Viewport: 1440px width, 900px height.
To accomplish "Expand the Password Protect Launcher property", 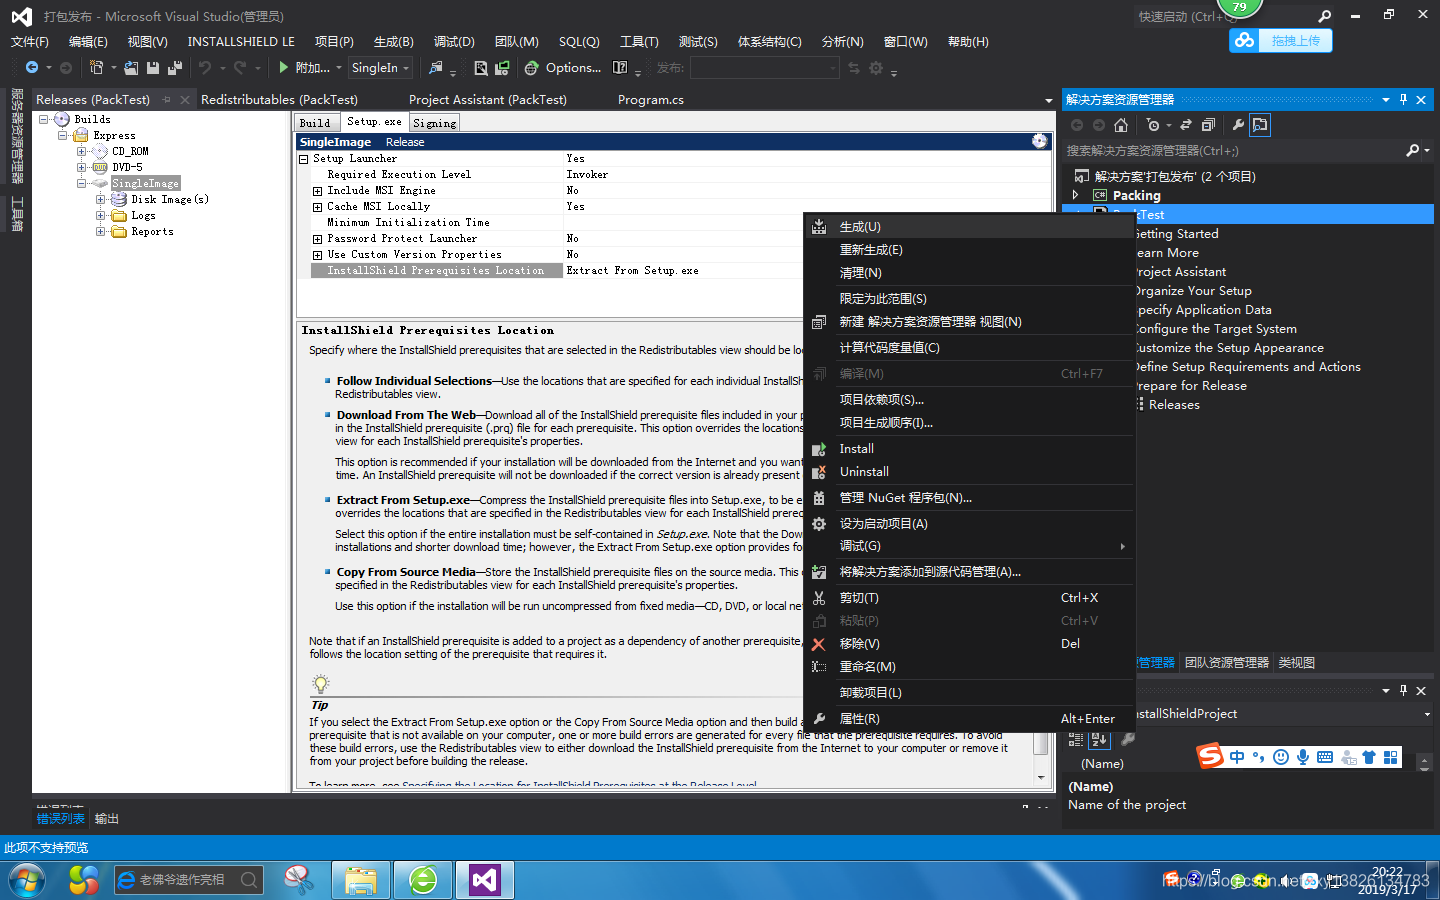I will pyautogui.click(x=317, y=239).
